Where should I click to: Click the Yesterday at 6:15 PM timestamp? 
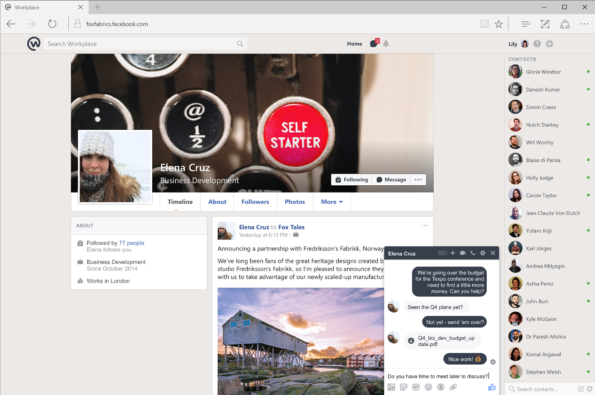[263, 235]
